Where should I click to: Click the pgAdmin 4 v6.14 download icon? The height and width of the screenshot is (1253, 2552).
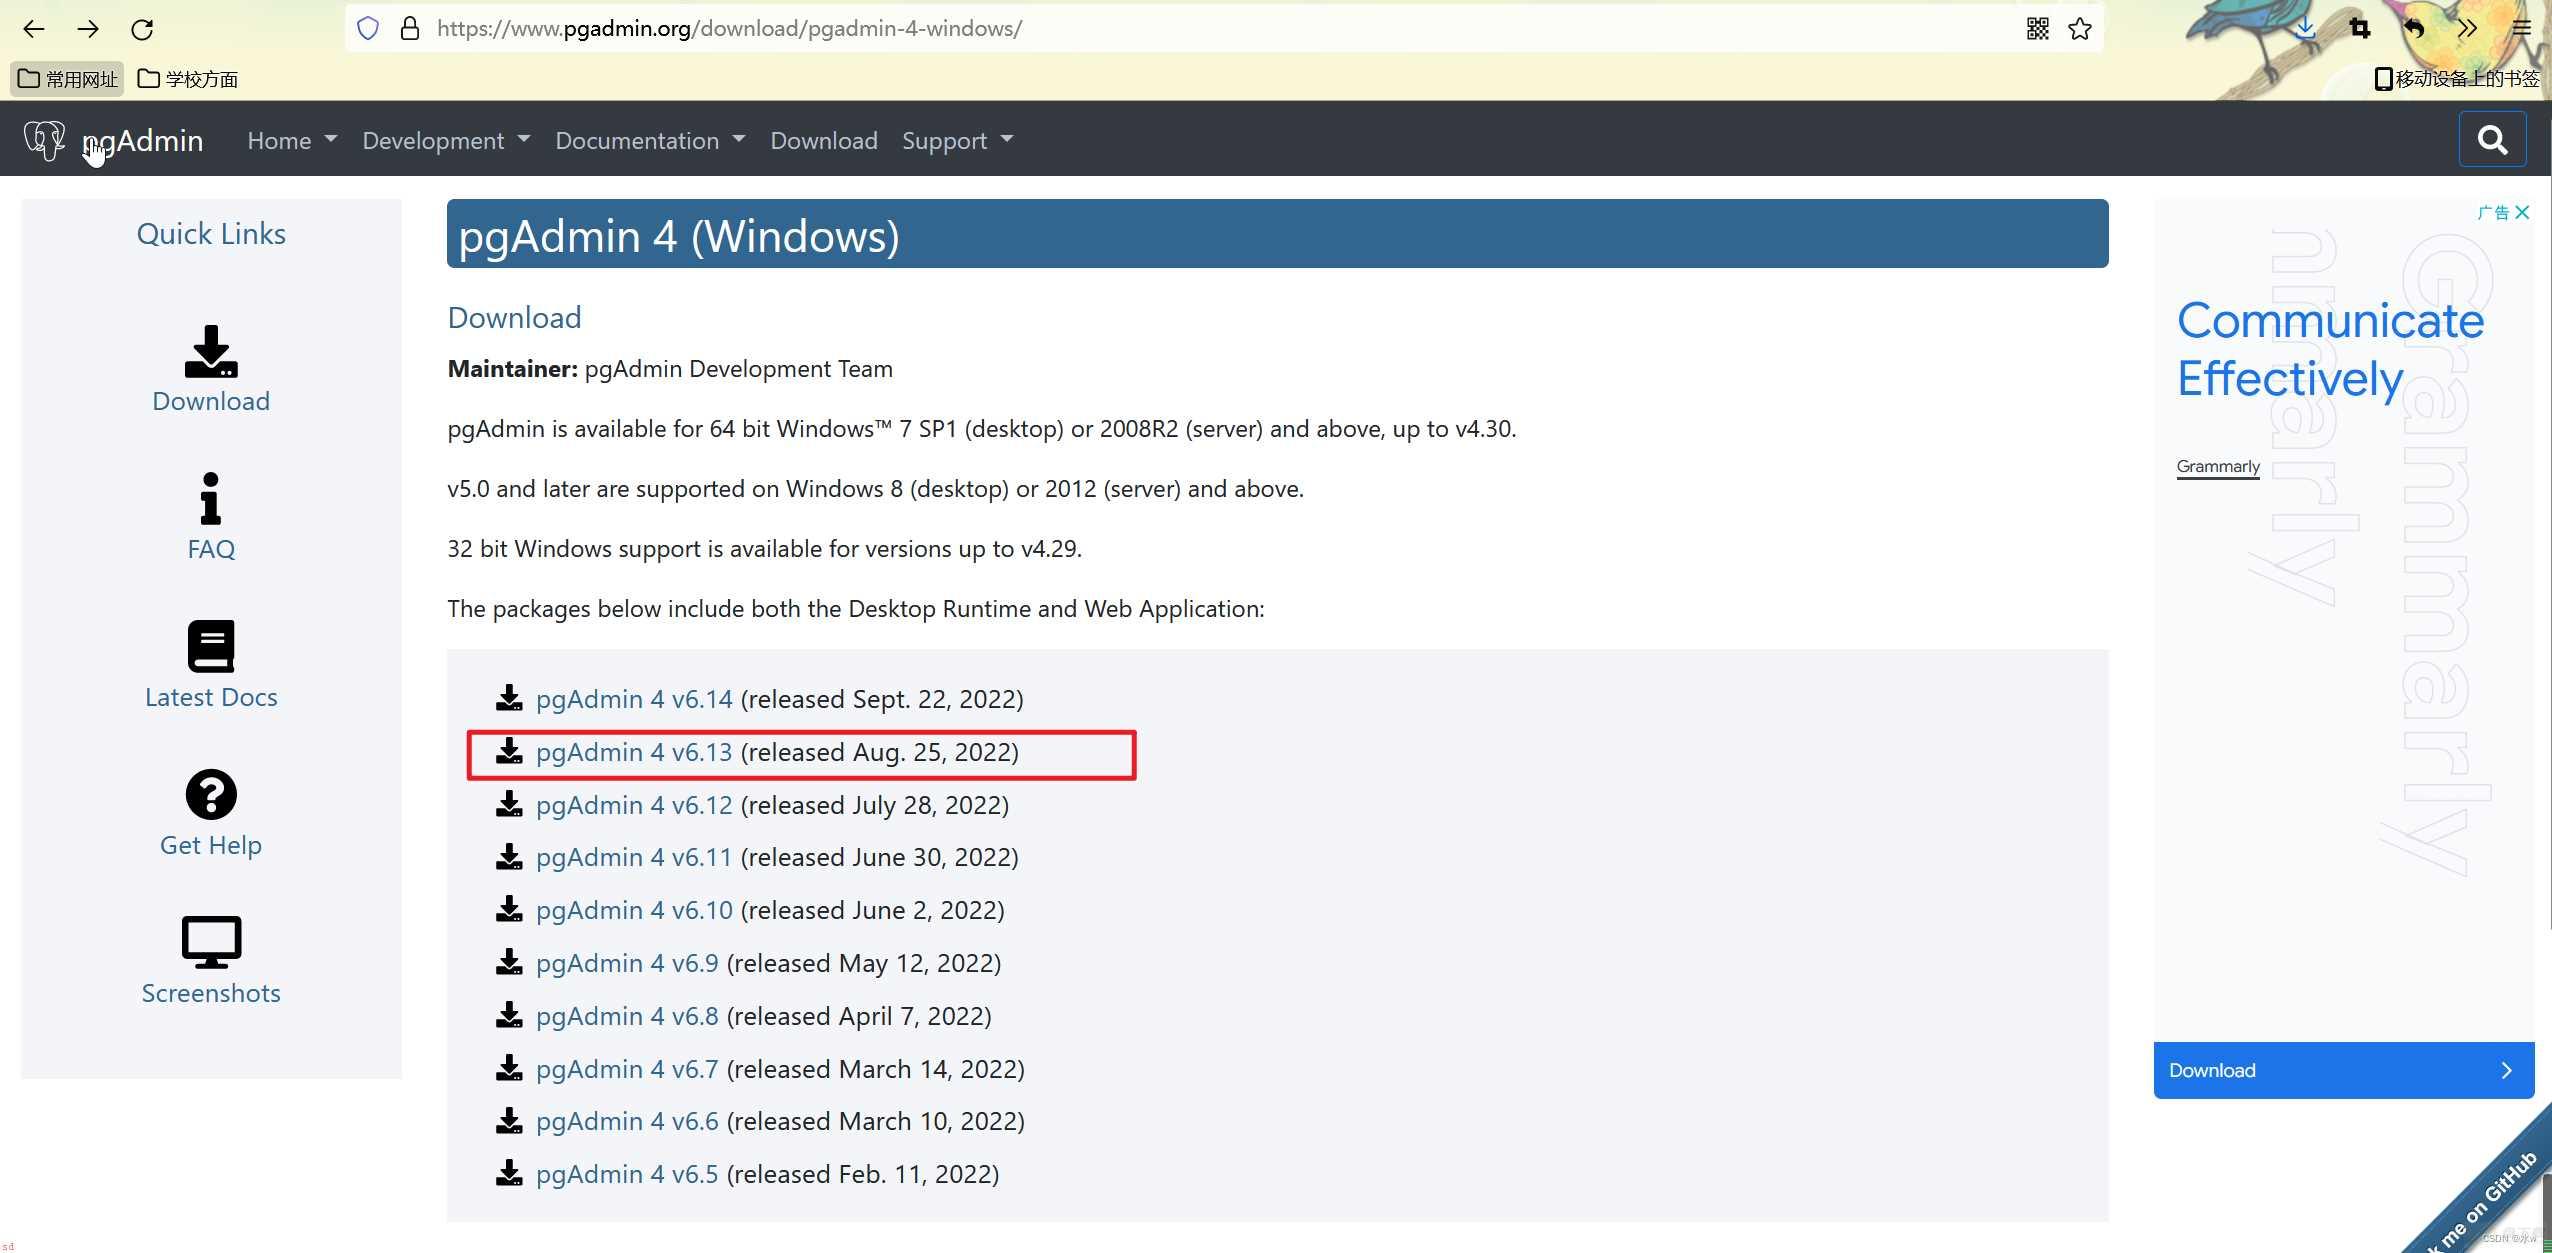pos(508,696)
